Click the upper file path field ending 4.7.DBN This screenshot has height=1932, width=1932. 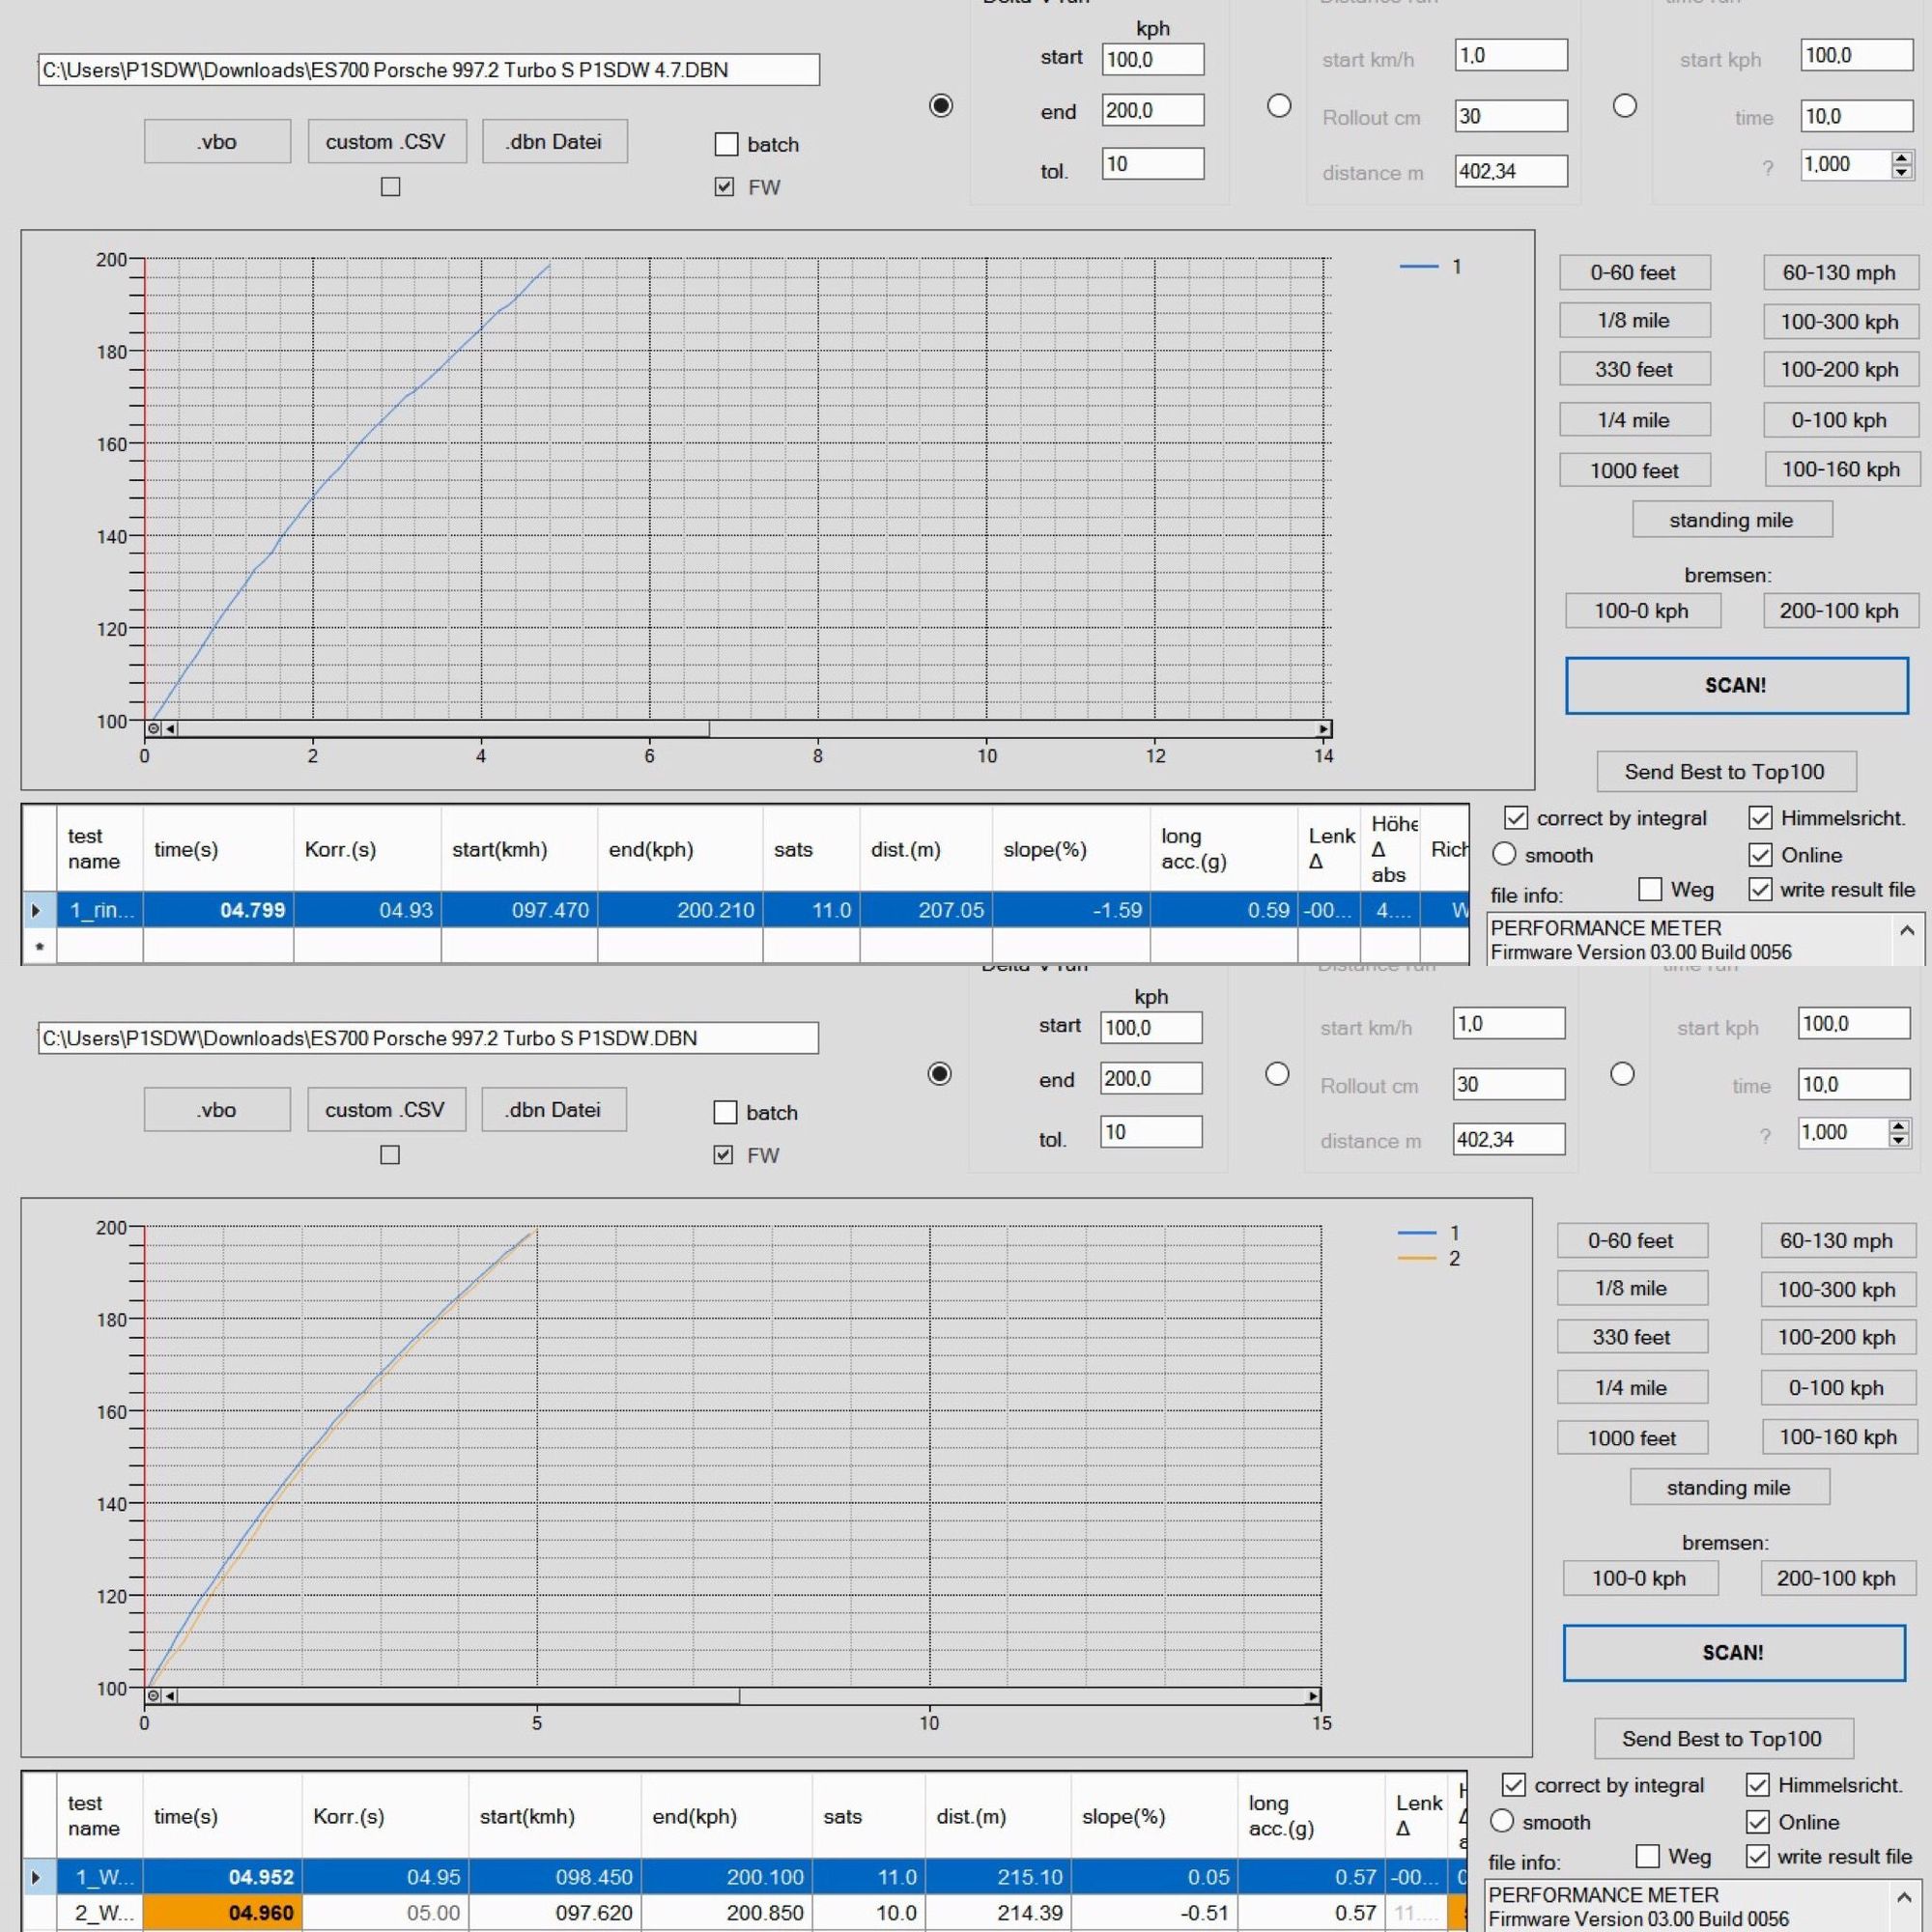click(x=428, y=70)
